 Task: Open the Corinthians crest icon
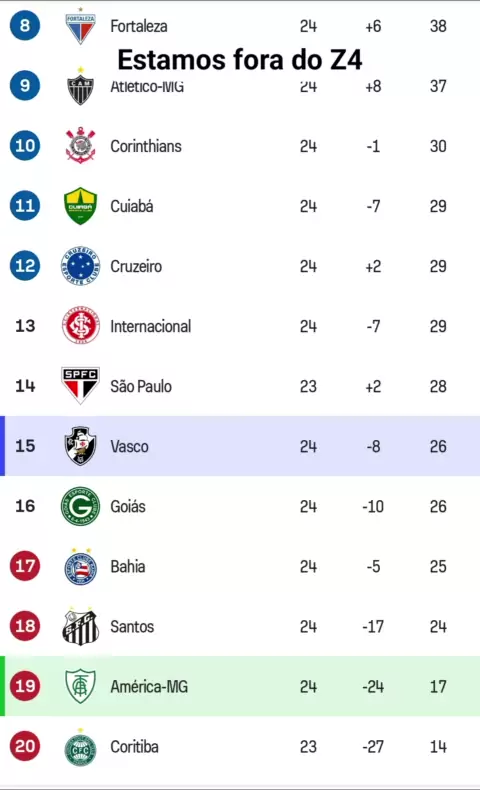[x=81, y=146]
